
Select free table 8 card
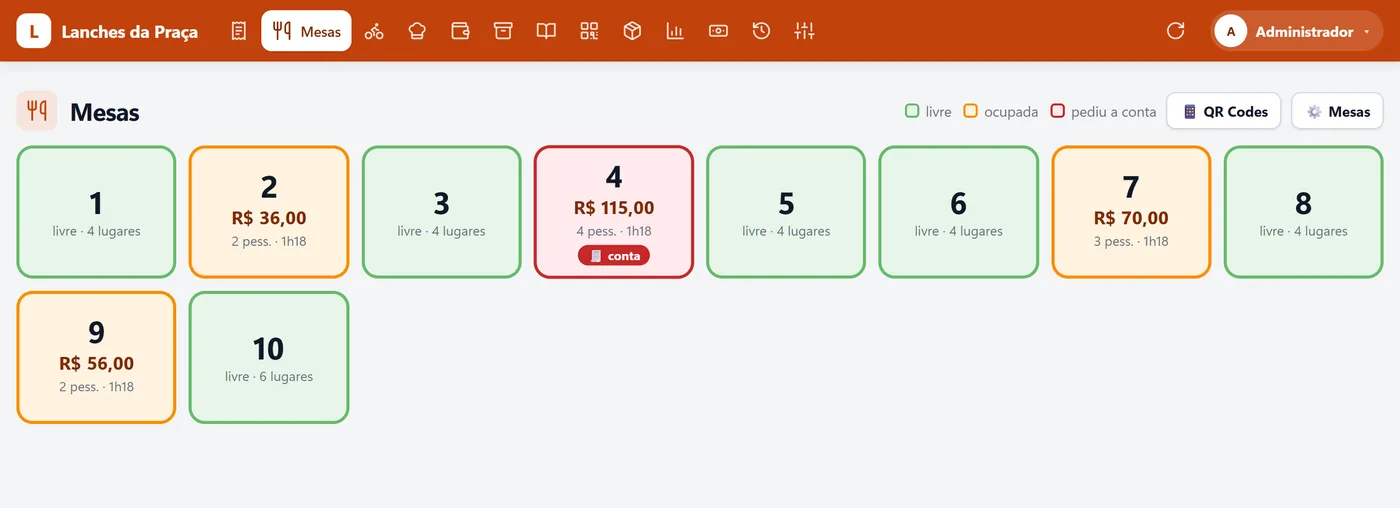1304,212
